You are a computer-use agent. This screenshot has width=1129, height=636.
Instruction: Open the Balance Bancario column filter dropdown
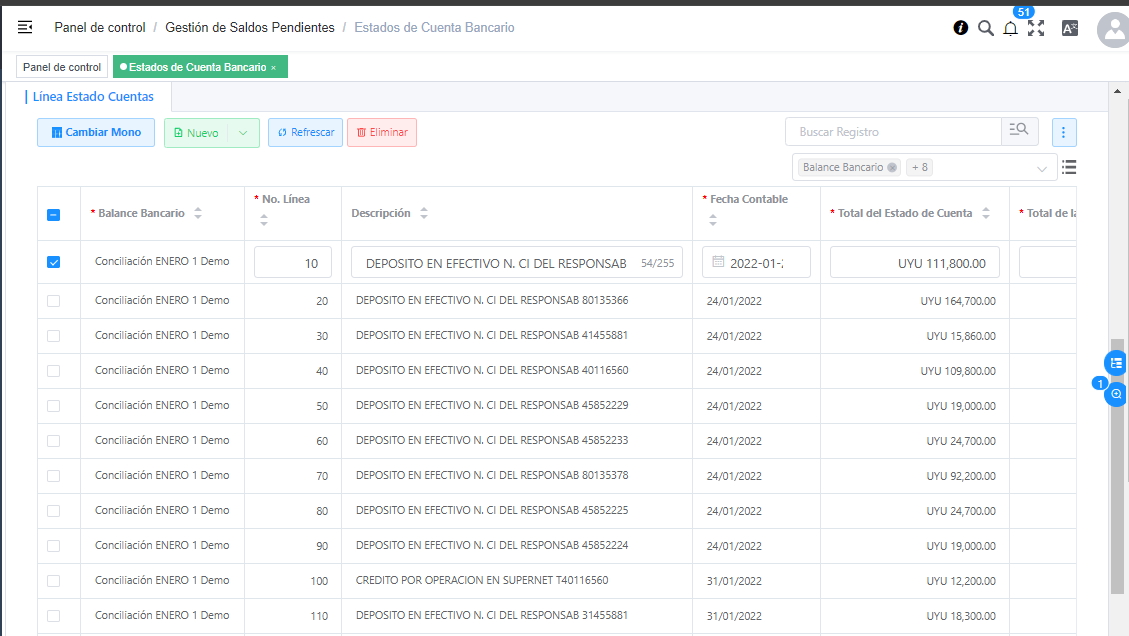click(x=1041, y=168)
